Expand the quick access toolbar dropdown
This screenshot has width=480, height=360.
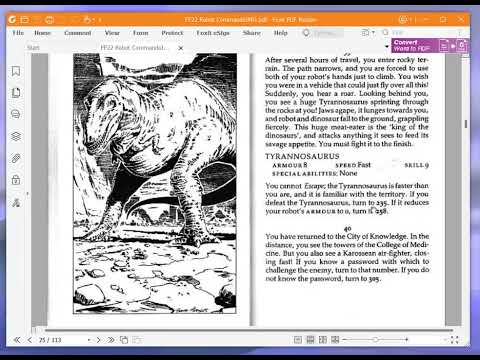[100, 20]
